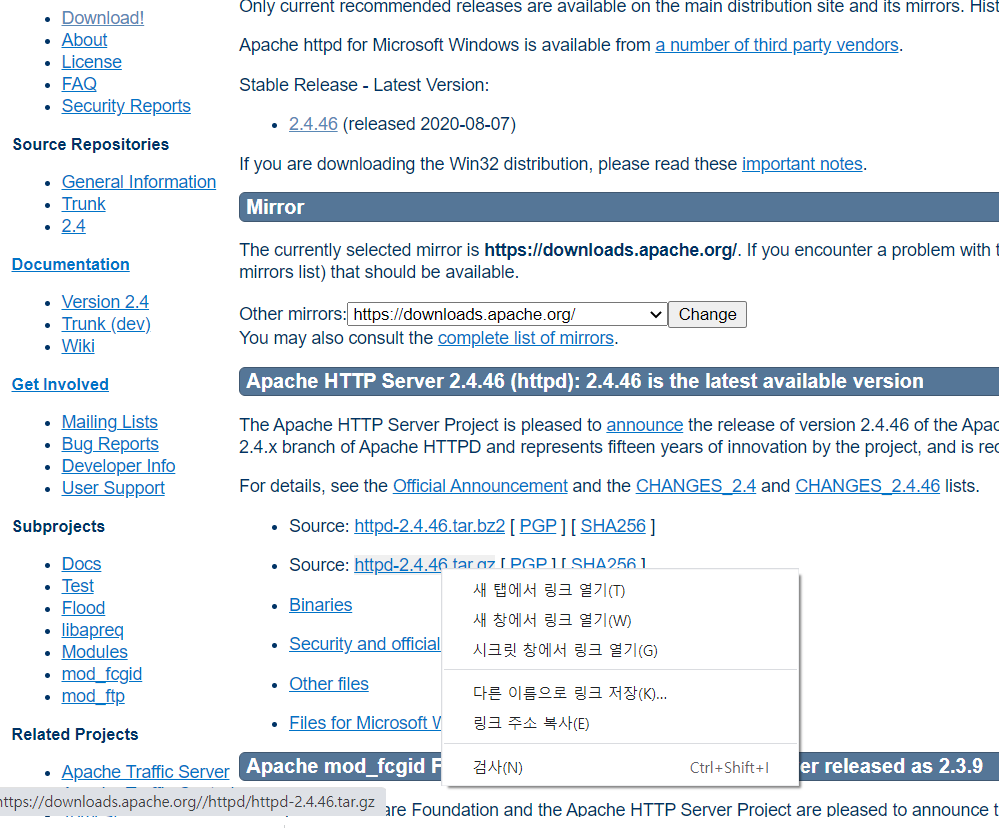This screenshot has width=999, height=828.
Task: Open Trunk (dev) documentation link
Action: click(106, 324)
